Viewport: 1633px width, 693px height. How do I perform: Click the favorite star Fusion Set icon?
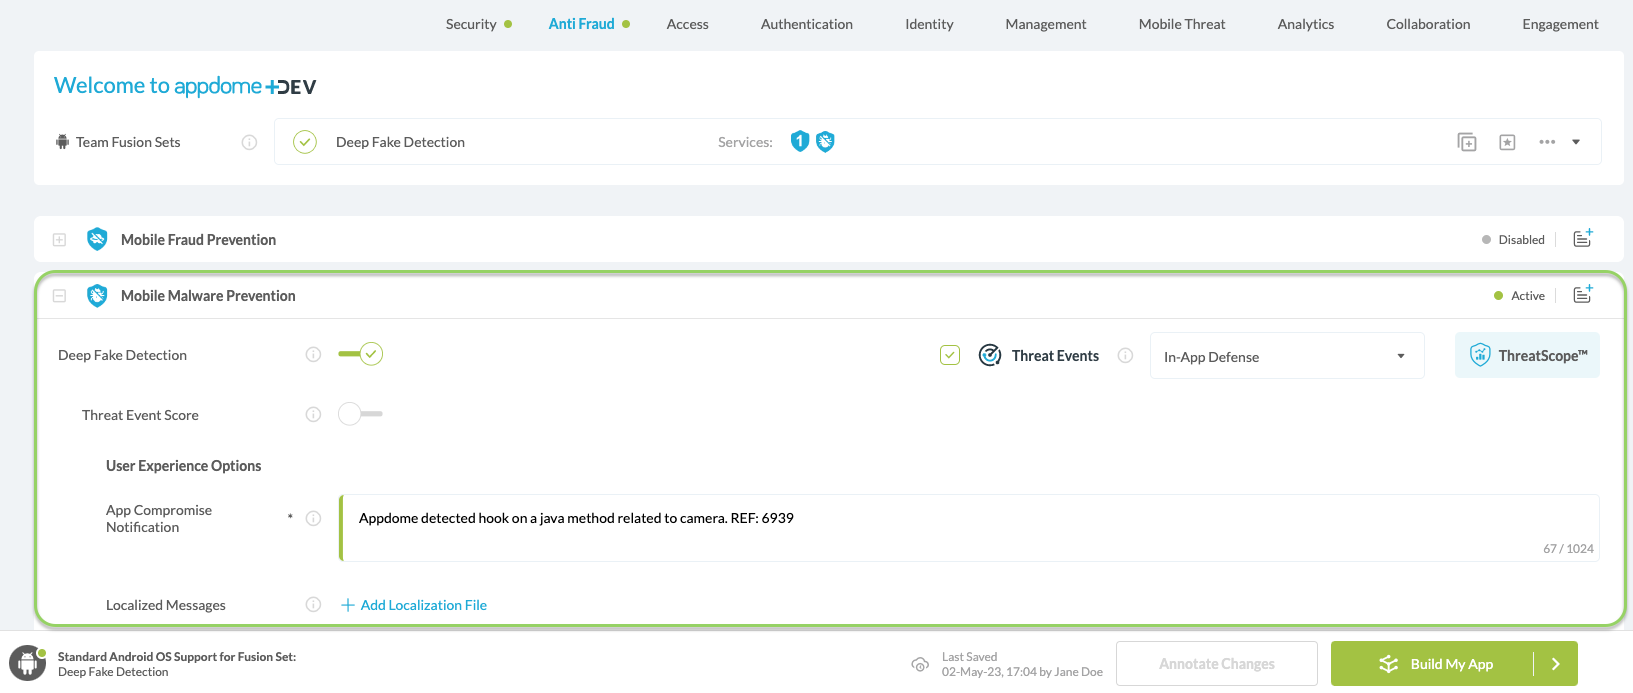1507,142
